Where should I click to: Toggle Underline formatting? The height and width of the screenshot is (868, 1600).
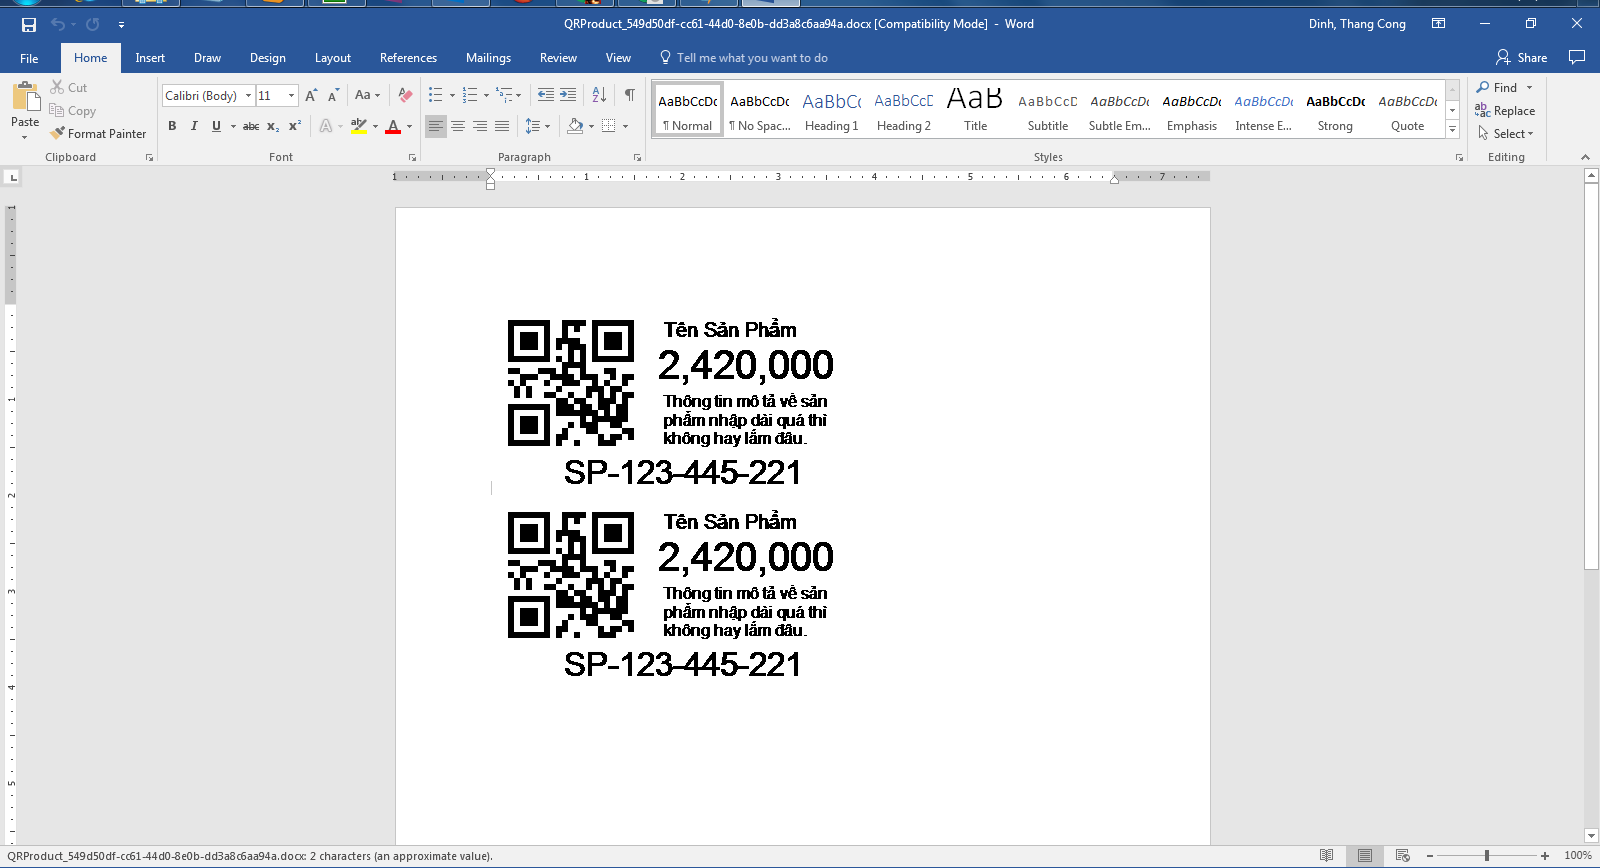point(216,126)
